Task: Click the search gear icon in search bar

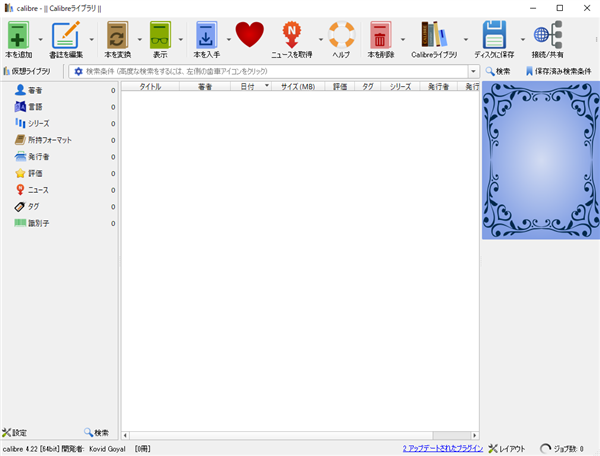Action: [x=78, y=72]
